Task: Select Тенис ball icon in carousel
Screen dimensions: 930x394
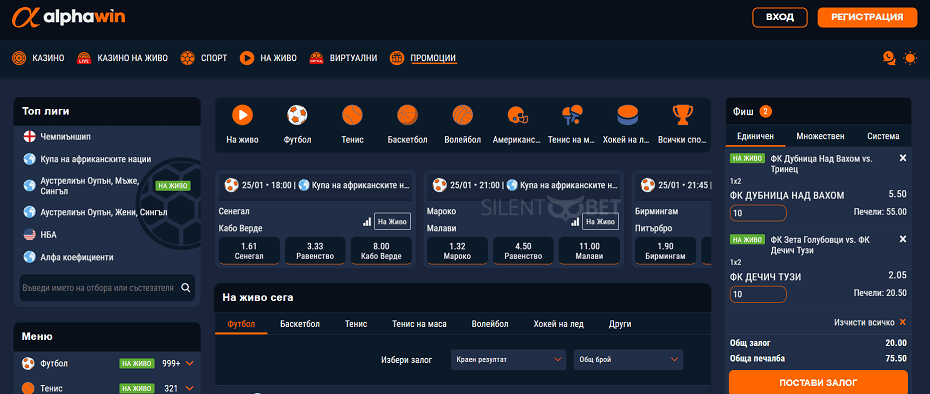Action: 352,114
